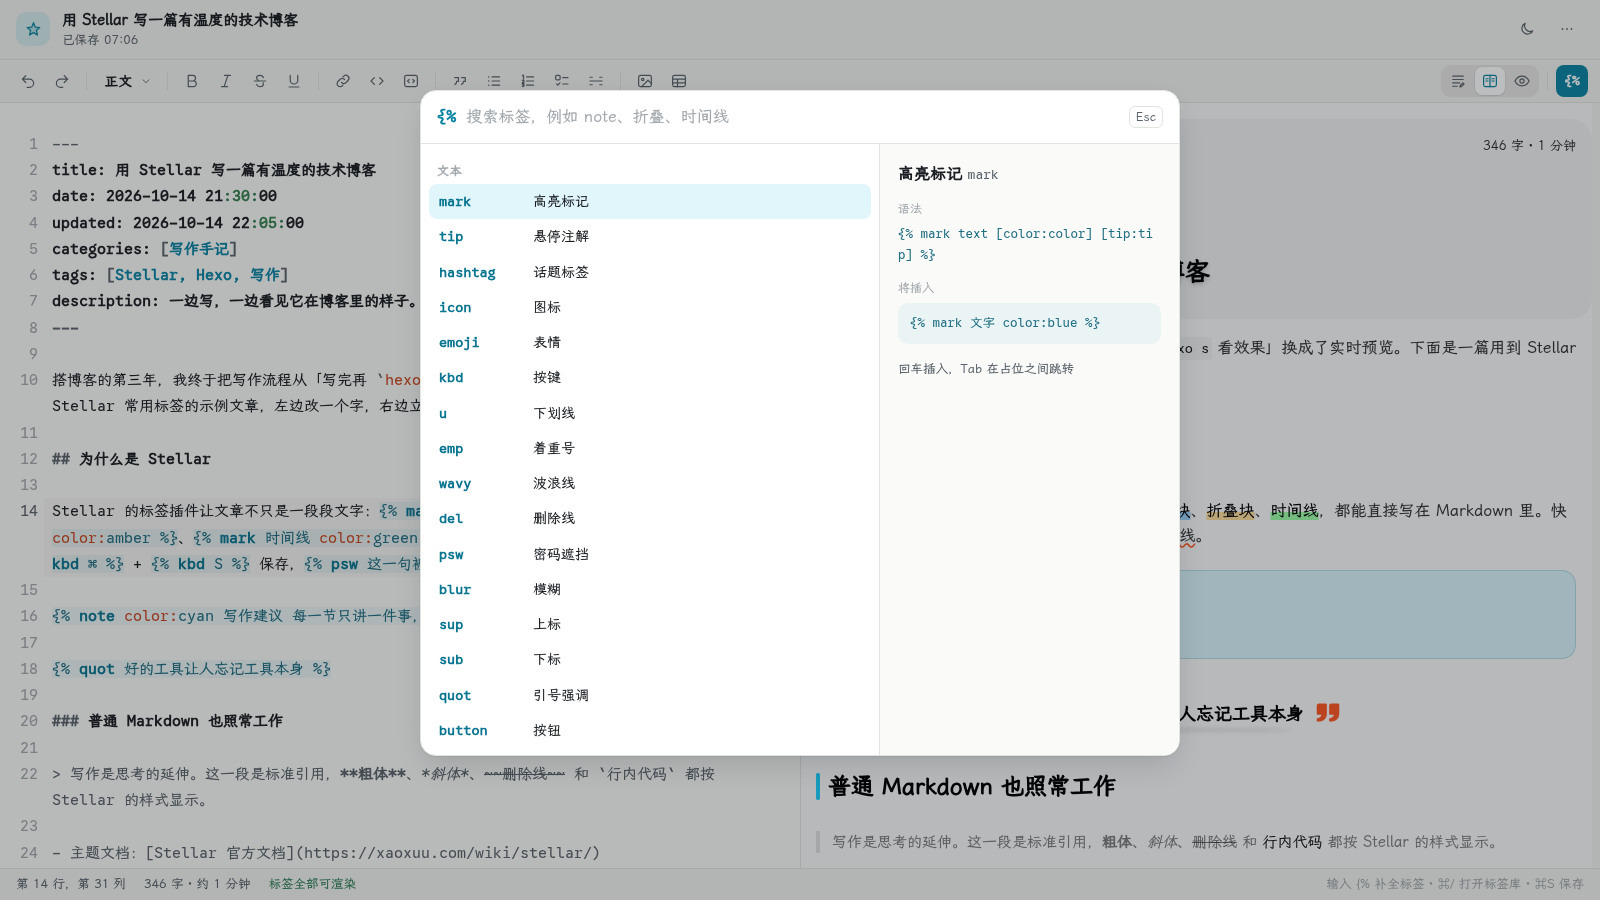
Task: Click the insertion snippet 'mark 文字 color:blue' box
Action: point(1029,323)
